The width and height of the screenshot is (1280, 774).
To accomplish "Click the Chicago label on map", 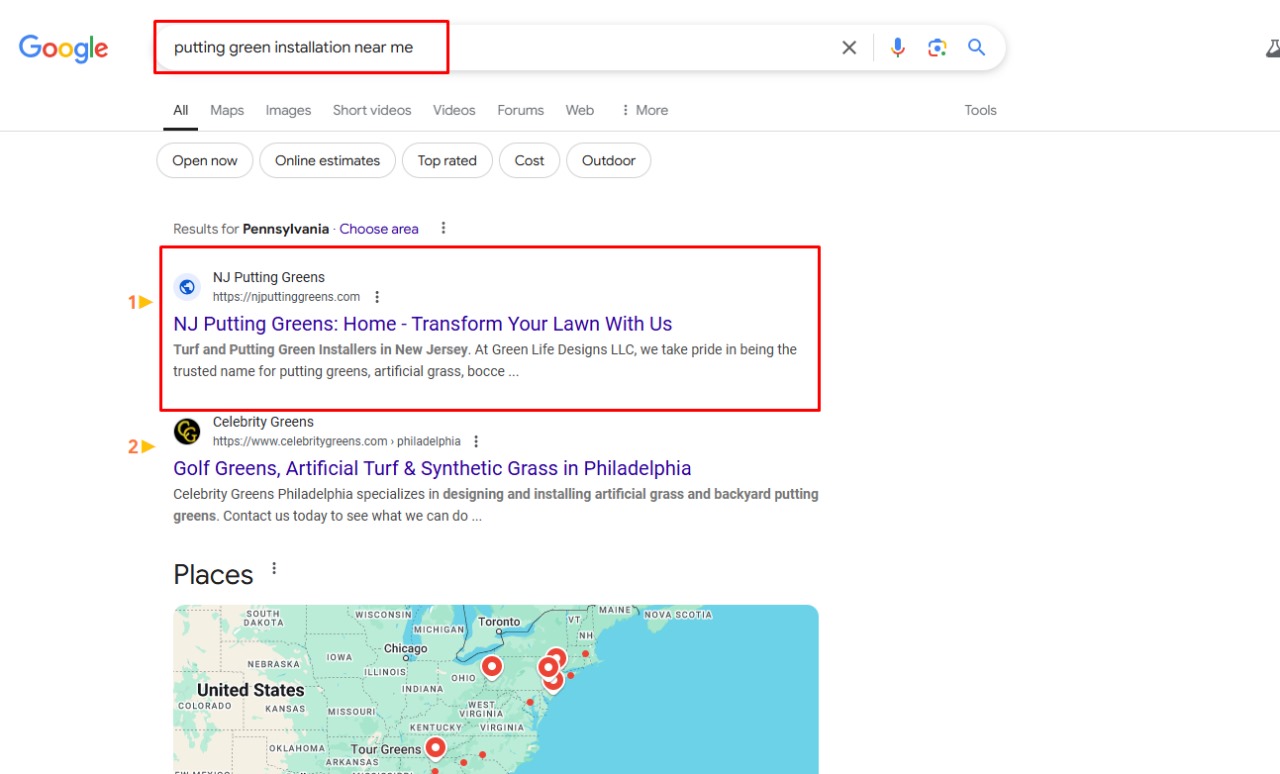I will click(x=406, y=648).
